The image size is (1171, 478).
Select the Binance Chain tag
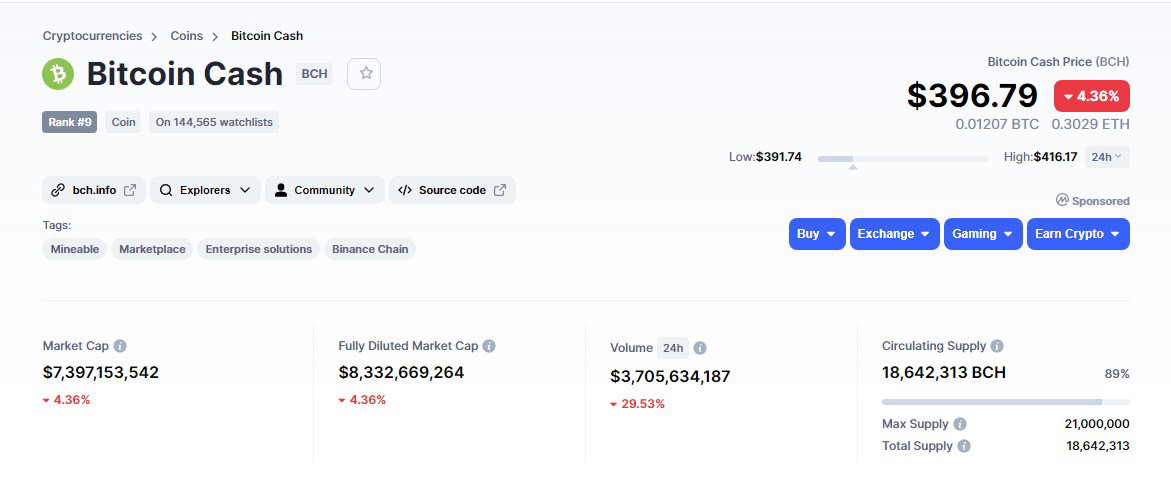click(x=370, y=249)
